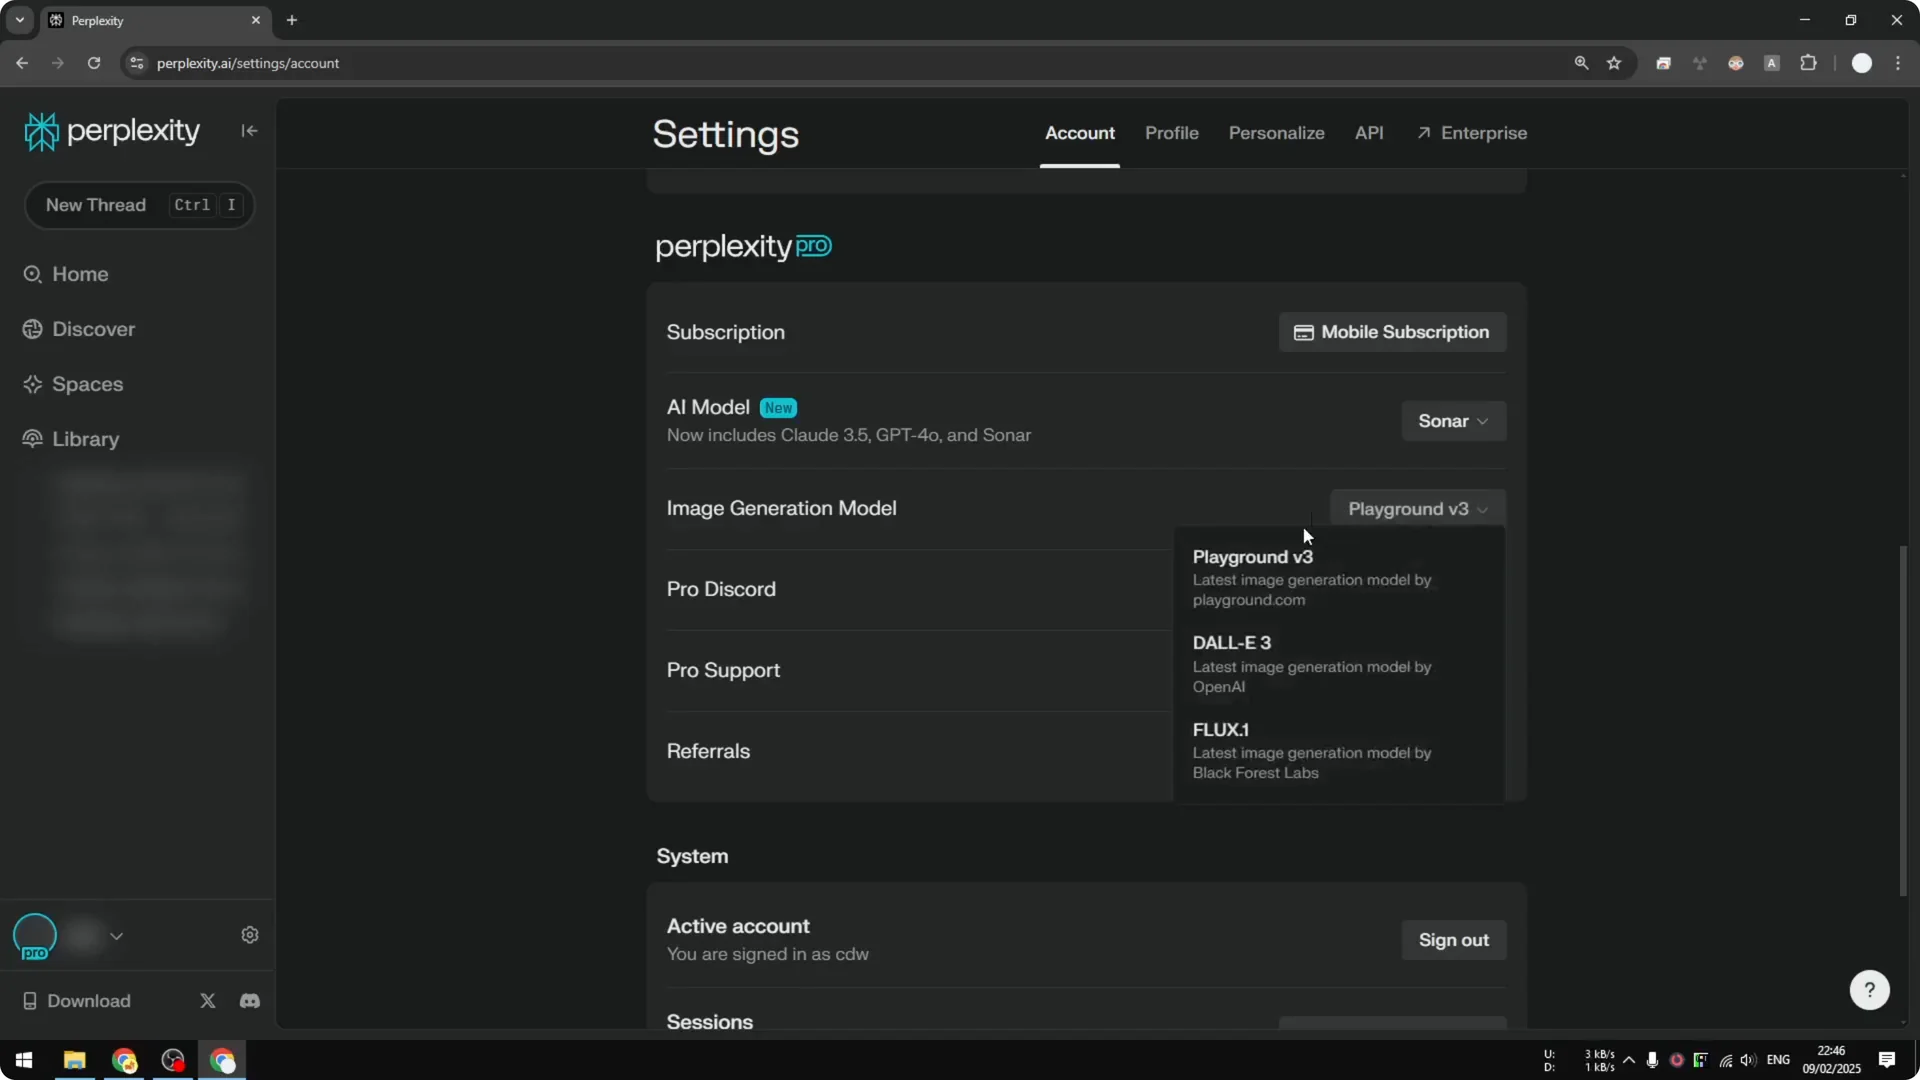1920x1080 pixels.
Task: Open the Sonar AI model dropdown
Action: click(1452, 421)
